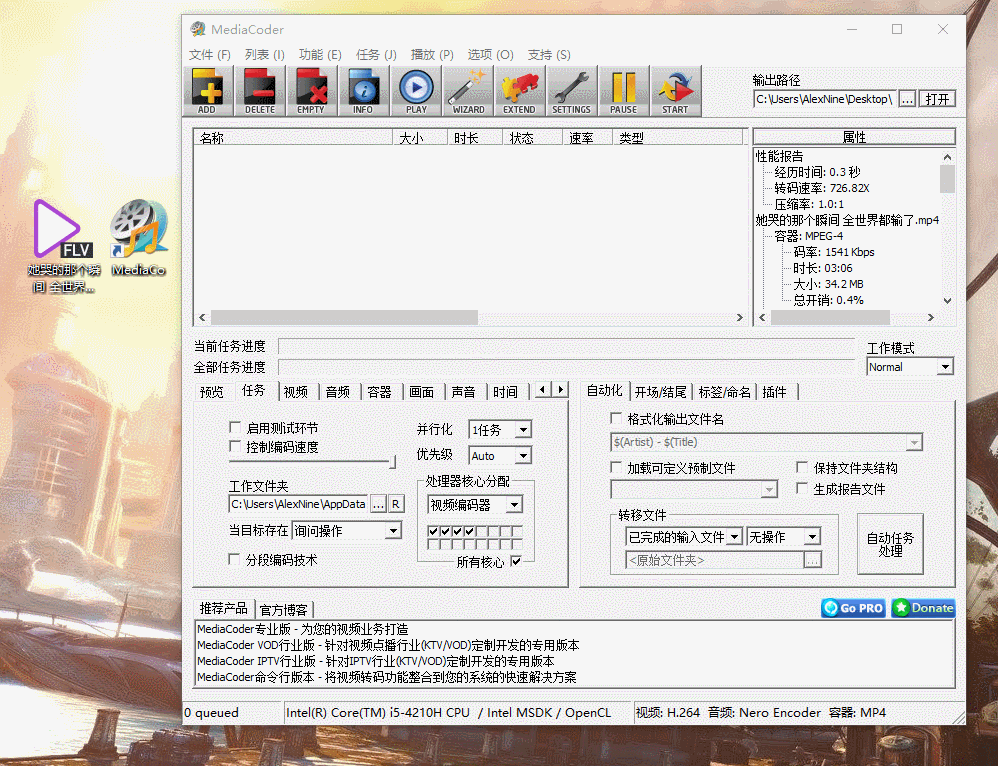
Task: Click the encoding speed slider
Action: (x=312, y=462)
